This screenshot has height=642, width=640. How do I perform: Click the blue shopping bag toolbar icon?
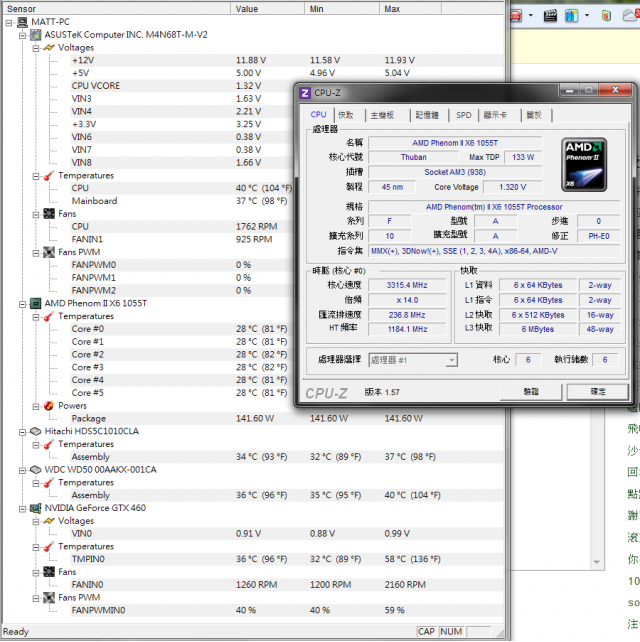[571, 16]
